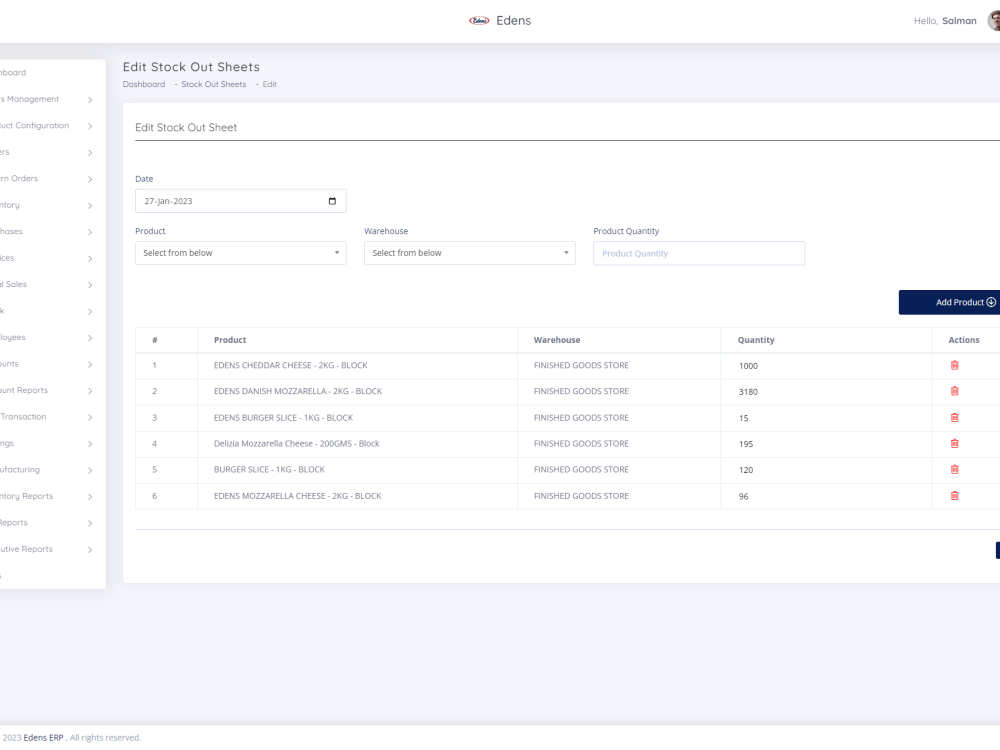Image resolution: width=1000 pixels, height=750 pixels.
Task: Open Stock Out Sheets breadcrumb link
Action: [214, 84]
